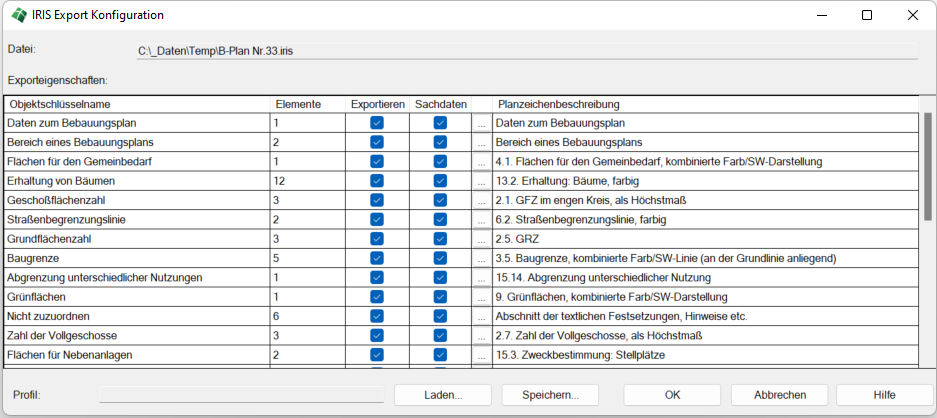The height and width of the screenshot is (418, 937).
Task: Open ellipsis button for Flächen für Nebenanlagen row
Action: 481,355
